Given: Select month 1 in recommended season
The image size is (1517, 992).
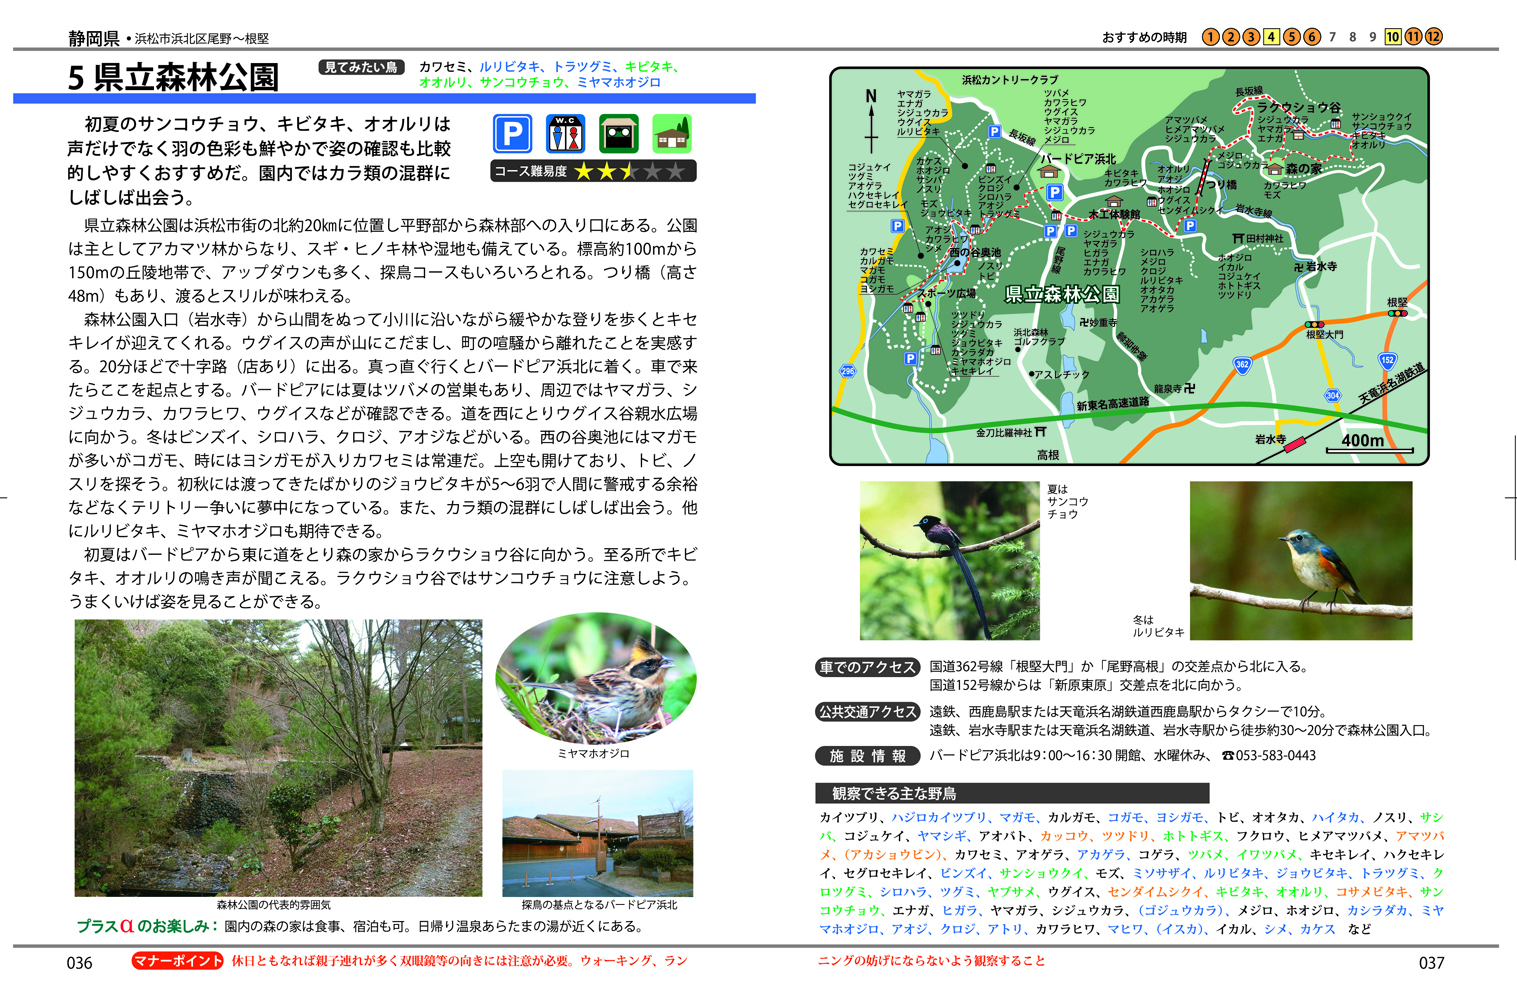Looking at the screenshot, I should 1211,37.
